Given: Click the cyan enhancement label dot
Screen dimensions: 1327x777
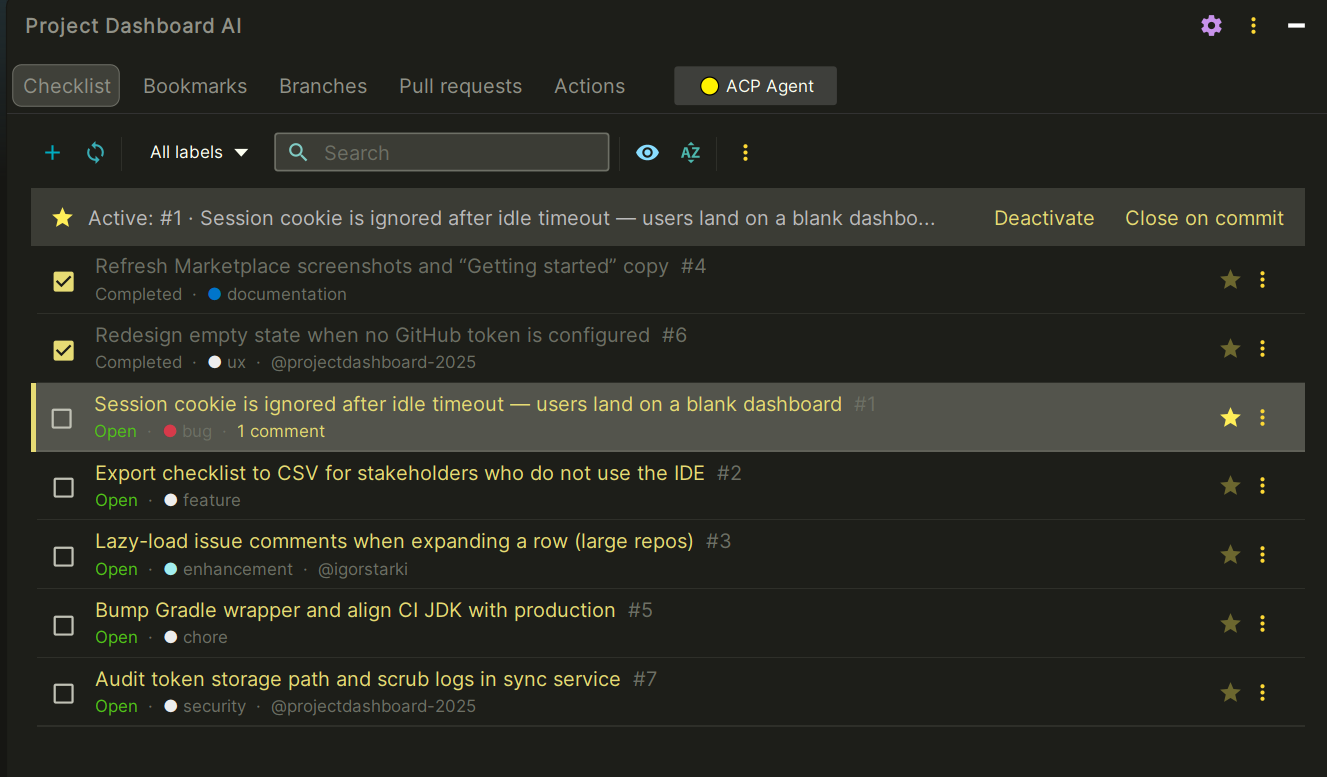Looking at the screenshot, I should point(170,569).
